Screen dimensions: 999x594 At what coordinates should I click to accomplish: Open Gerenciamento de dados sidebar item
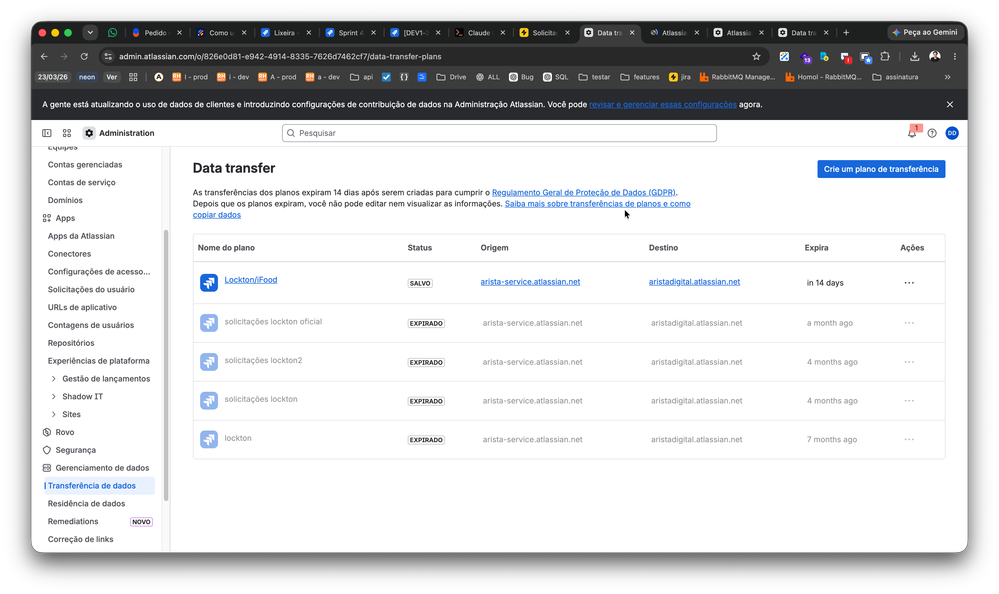102,468
